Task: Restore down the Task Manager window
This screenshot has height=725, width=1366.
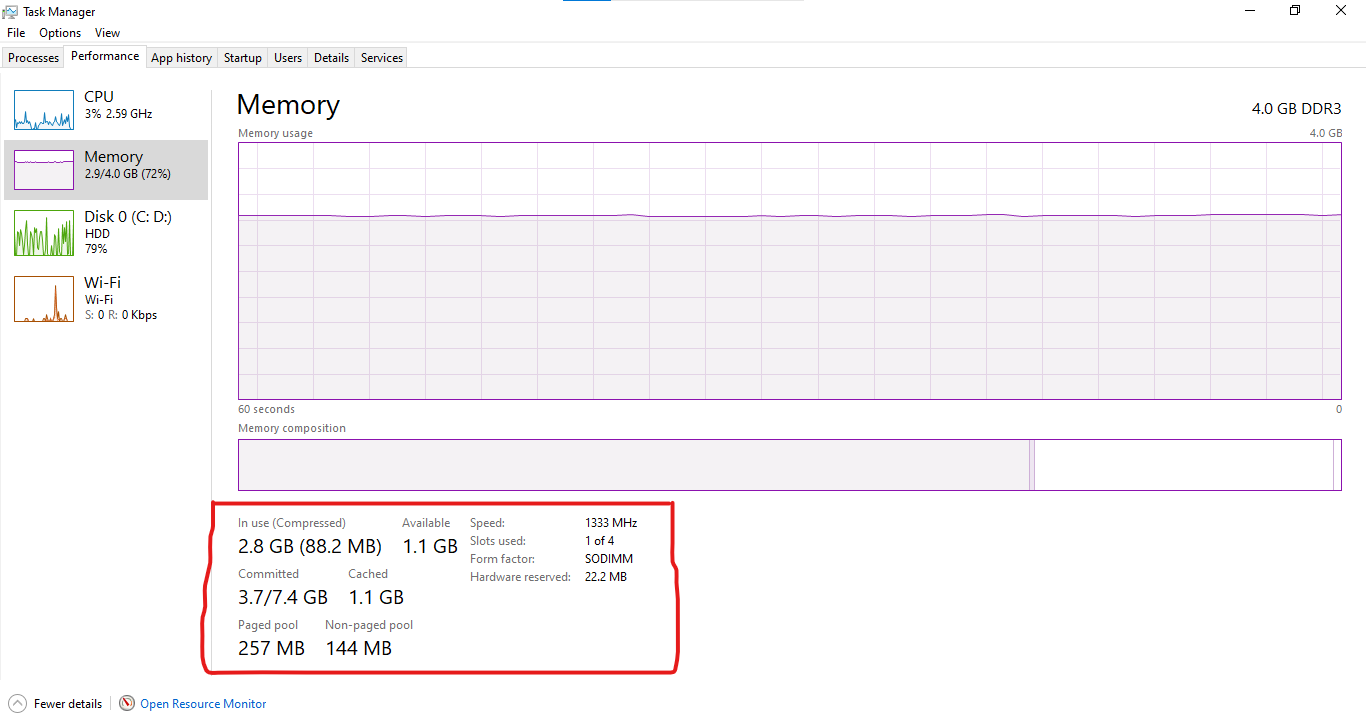Action: pos(1295,11)
